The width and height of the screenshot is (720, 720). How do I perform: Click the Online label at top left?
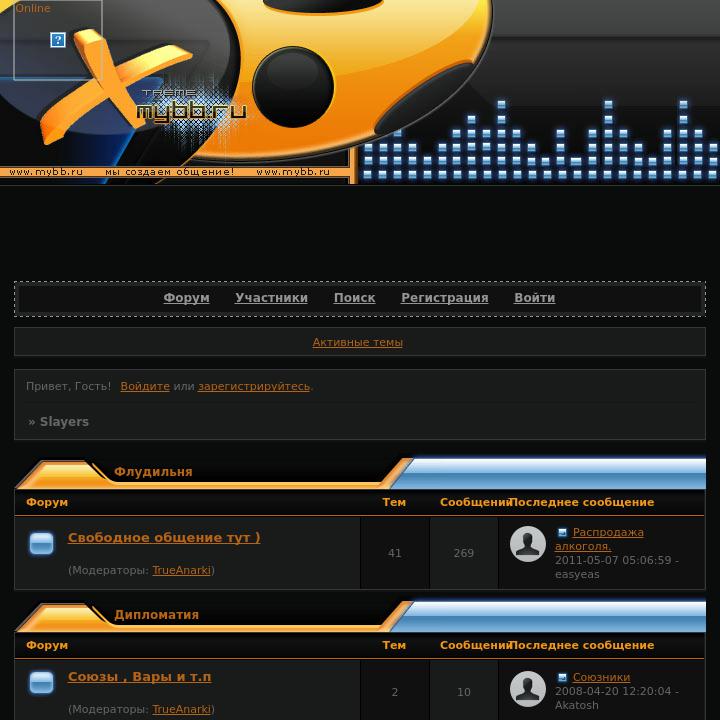[33, 8]
